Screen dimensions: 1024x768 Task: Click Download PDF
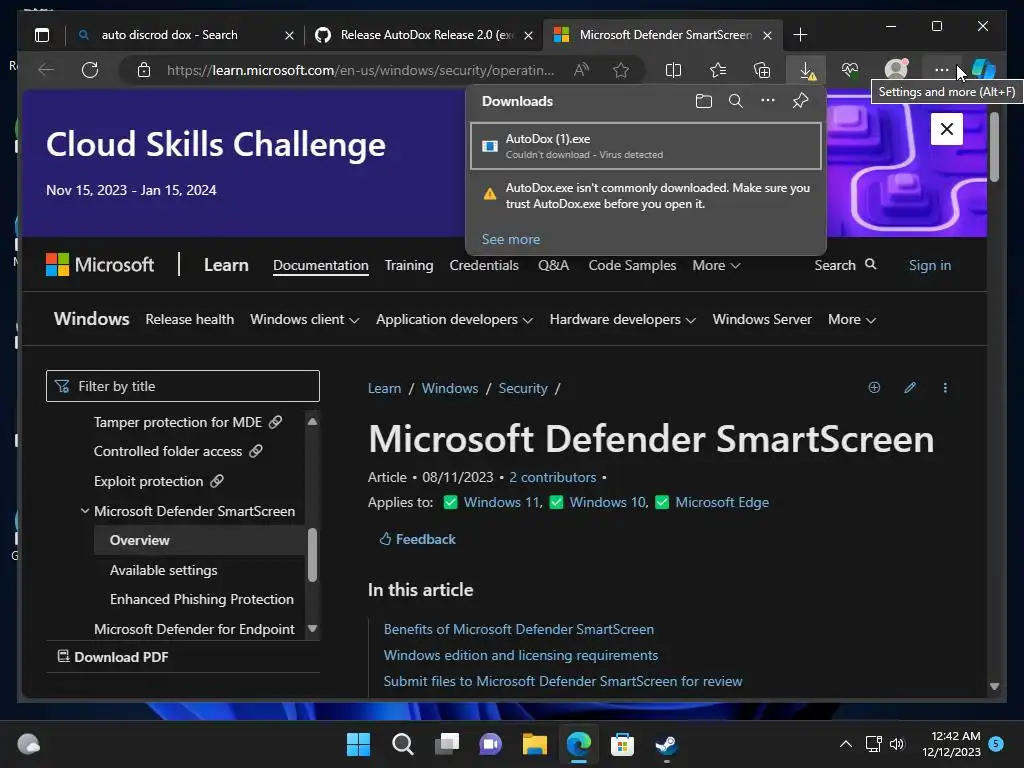point(113,657)
